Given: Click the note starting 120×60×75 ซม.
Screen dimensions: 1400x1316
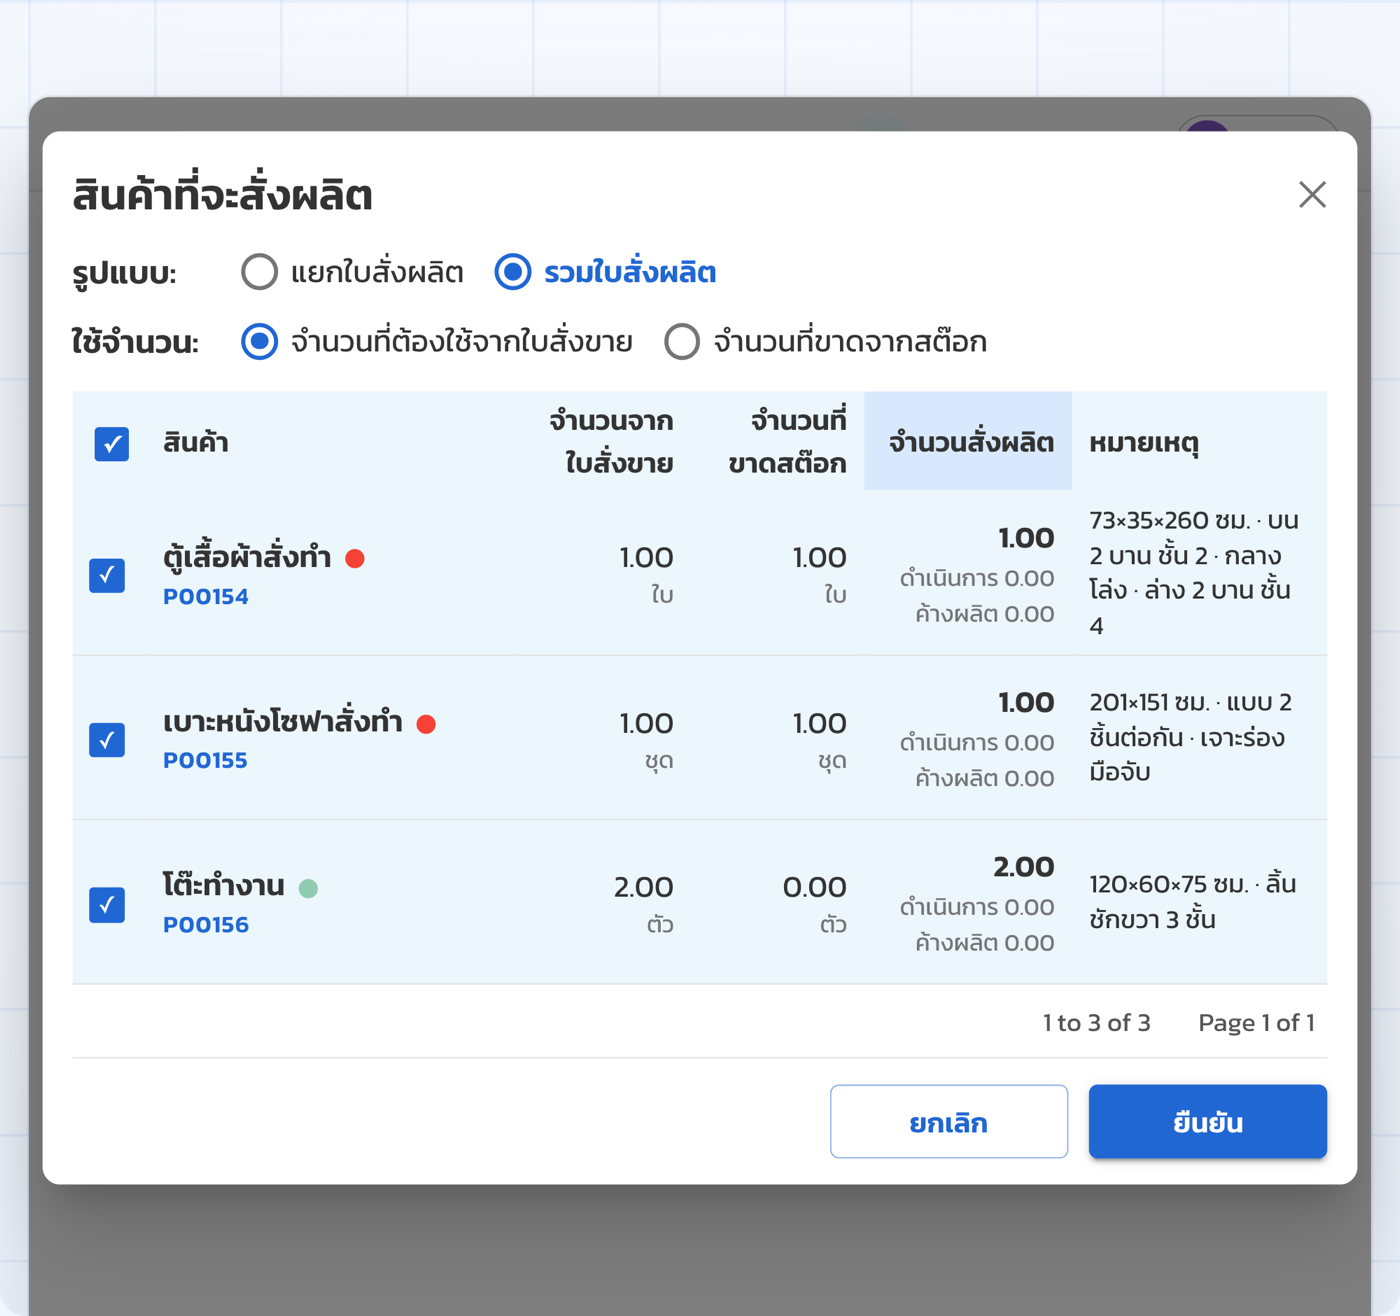Looking at the screenshot, I should point(1193,902).
